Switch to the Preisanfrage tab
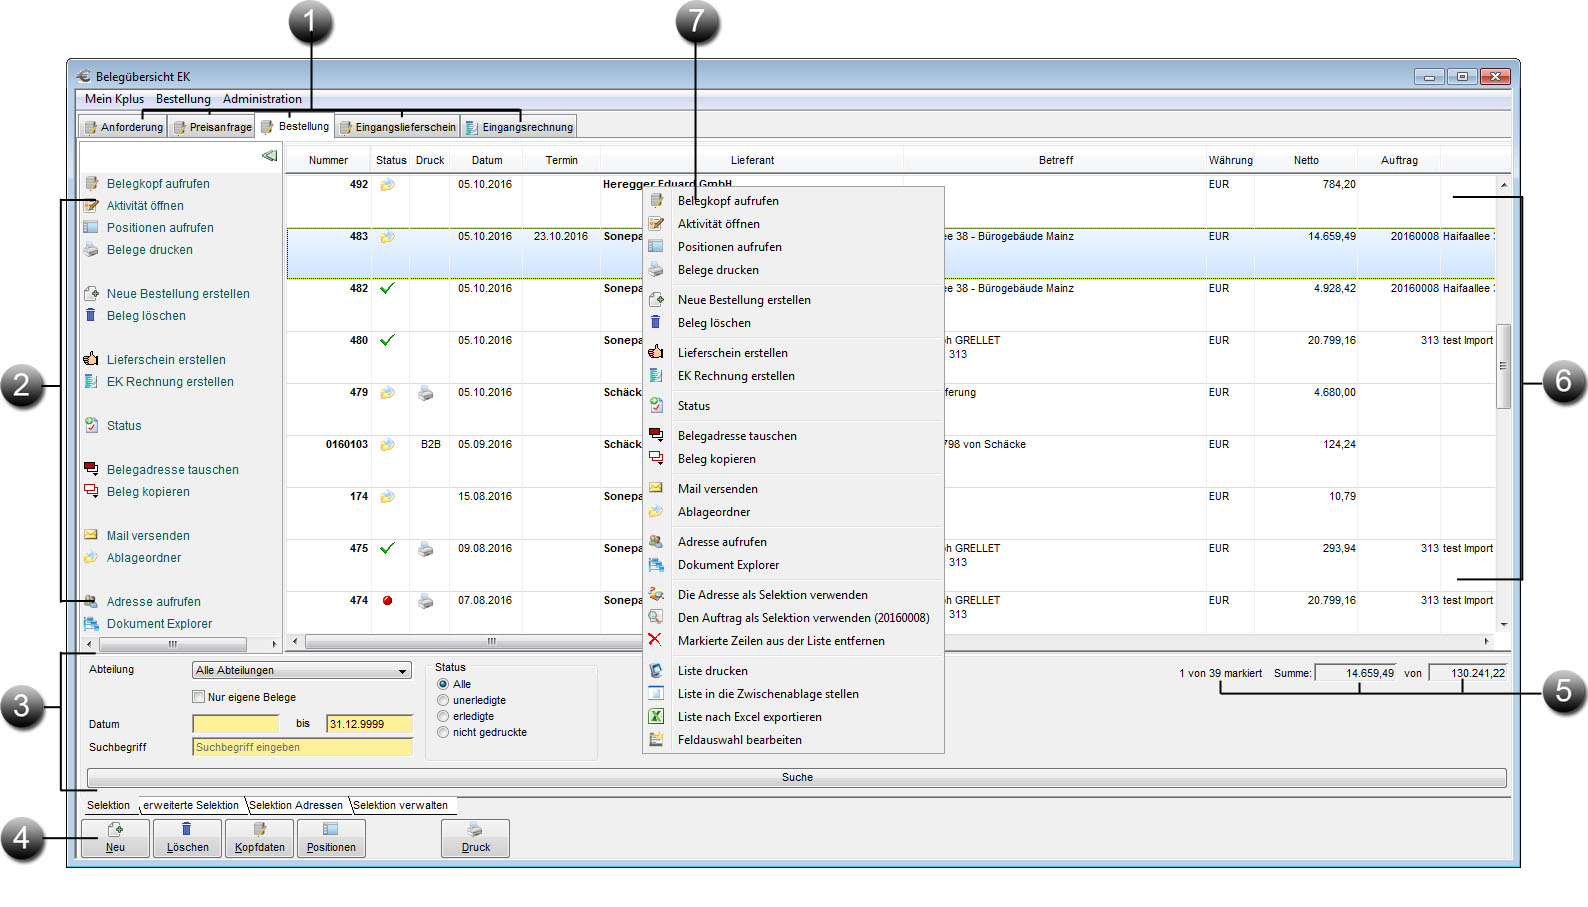Screen dimensions: 1588x907 [211, 127]
